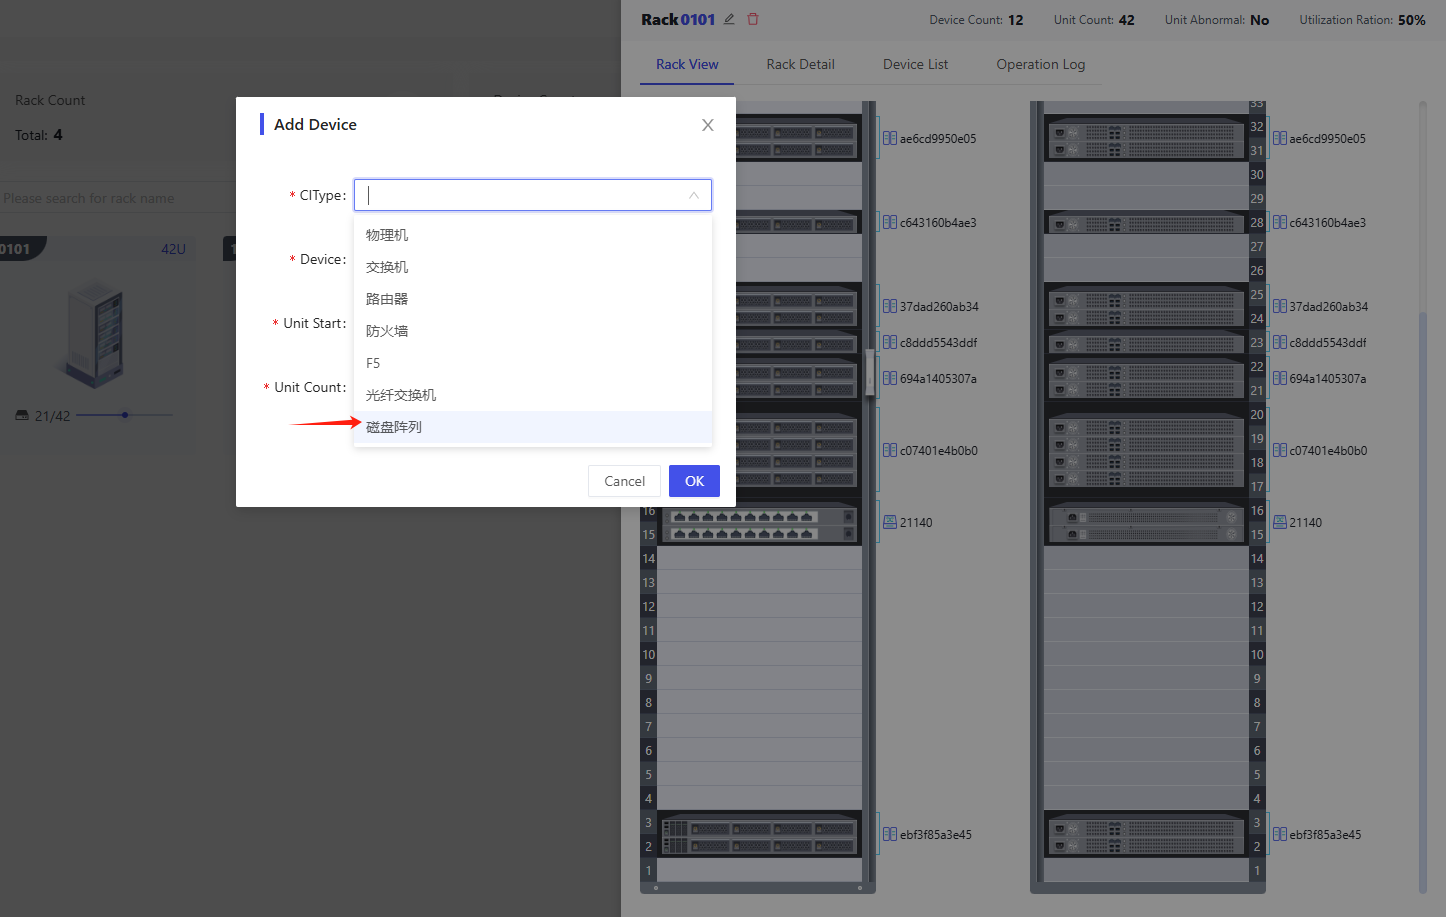Viewport: 1446px width, 917px height.
Task: Click server icon beside ae6cd9950e05 in front-view rack
Action: 890,139
